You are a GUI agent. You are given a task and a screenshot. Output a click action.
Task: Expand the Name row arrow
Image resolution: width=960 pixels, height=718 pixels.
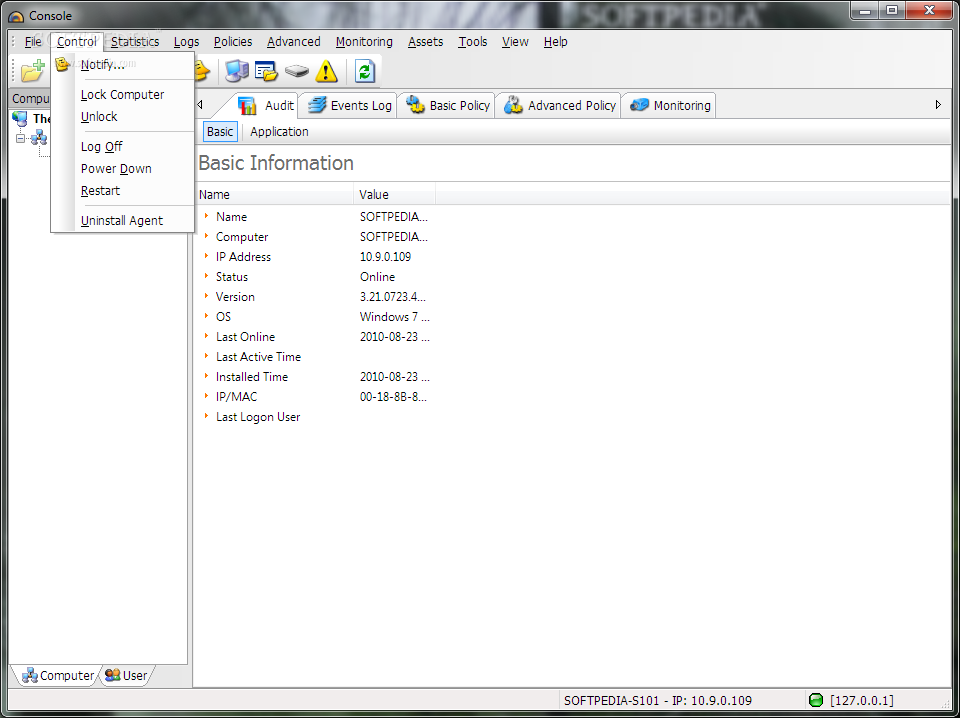(206, 216)
